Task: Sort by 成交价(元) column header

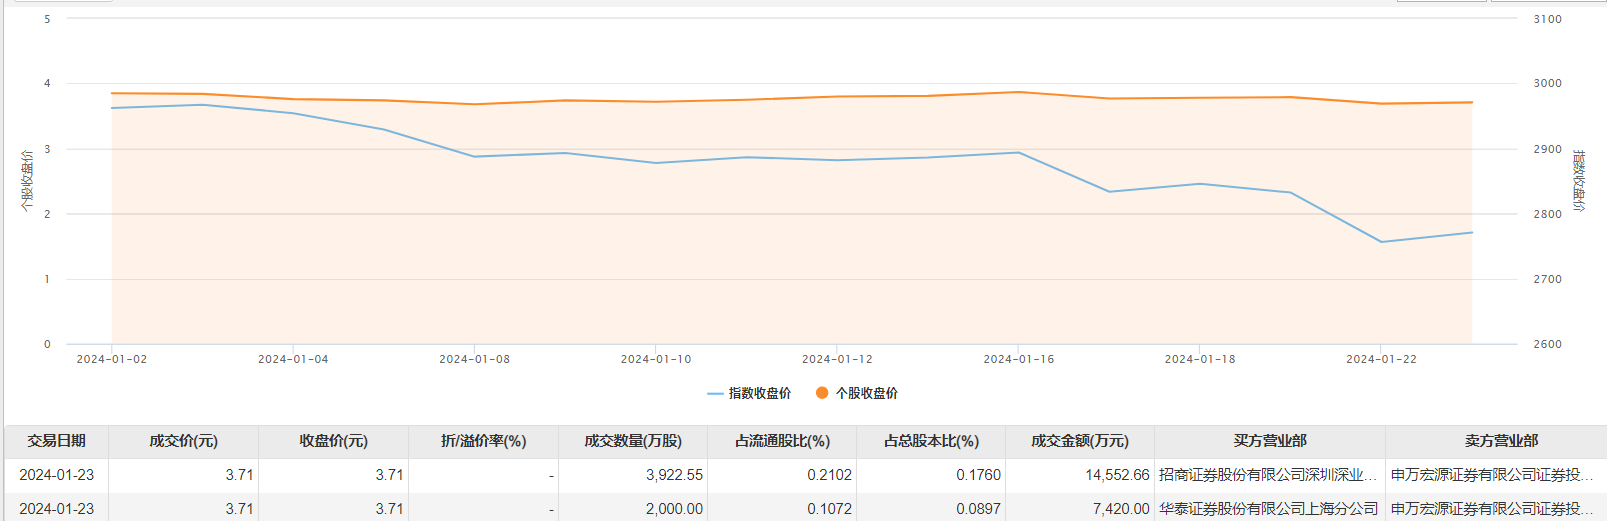Action: coord(183,441)
